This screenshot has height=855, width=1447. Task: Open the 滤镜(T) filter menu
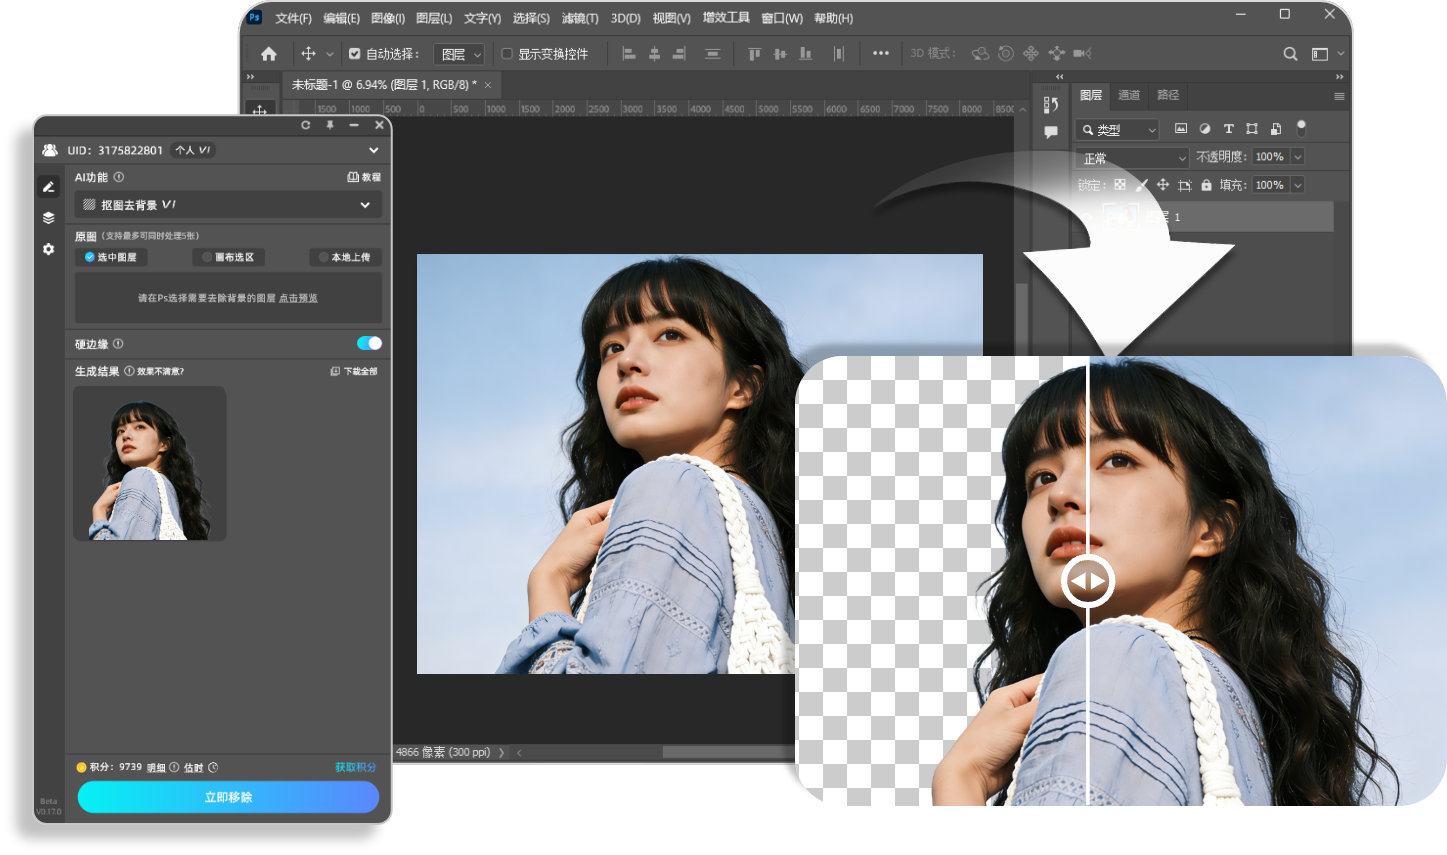click(579, 18)
